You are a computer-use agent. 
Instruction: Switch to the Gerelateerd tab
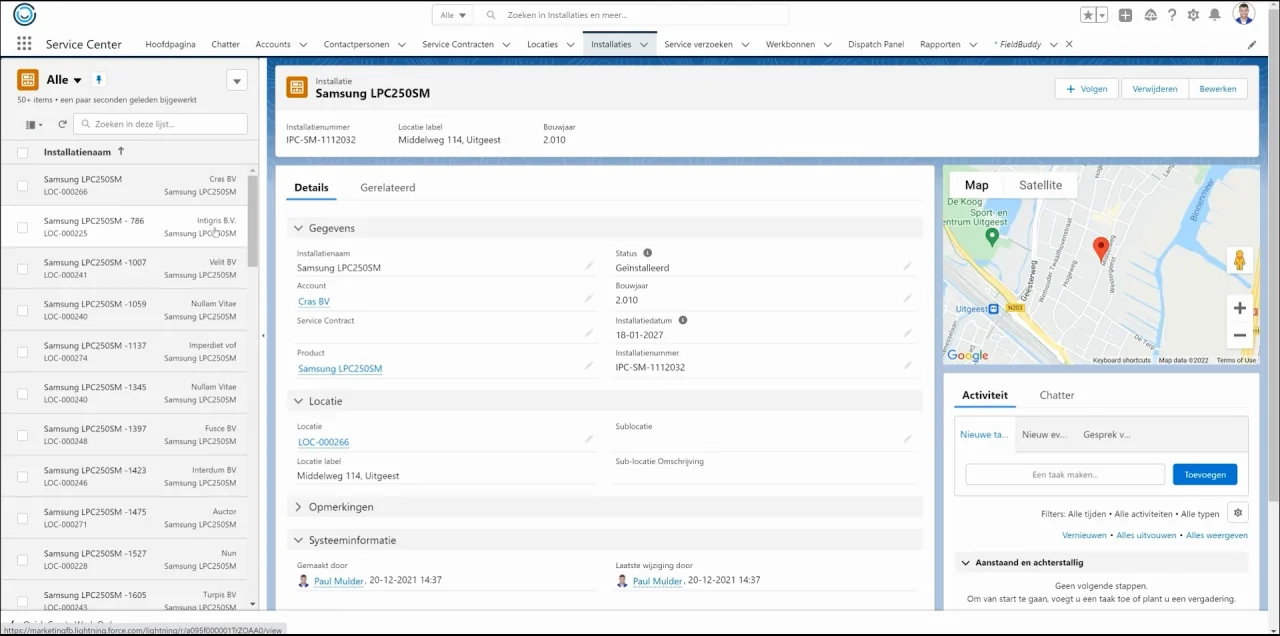[x=387, y=187]
